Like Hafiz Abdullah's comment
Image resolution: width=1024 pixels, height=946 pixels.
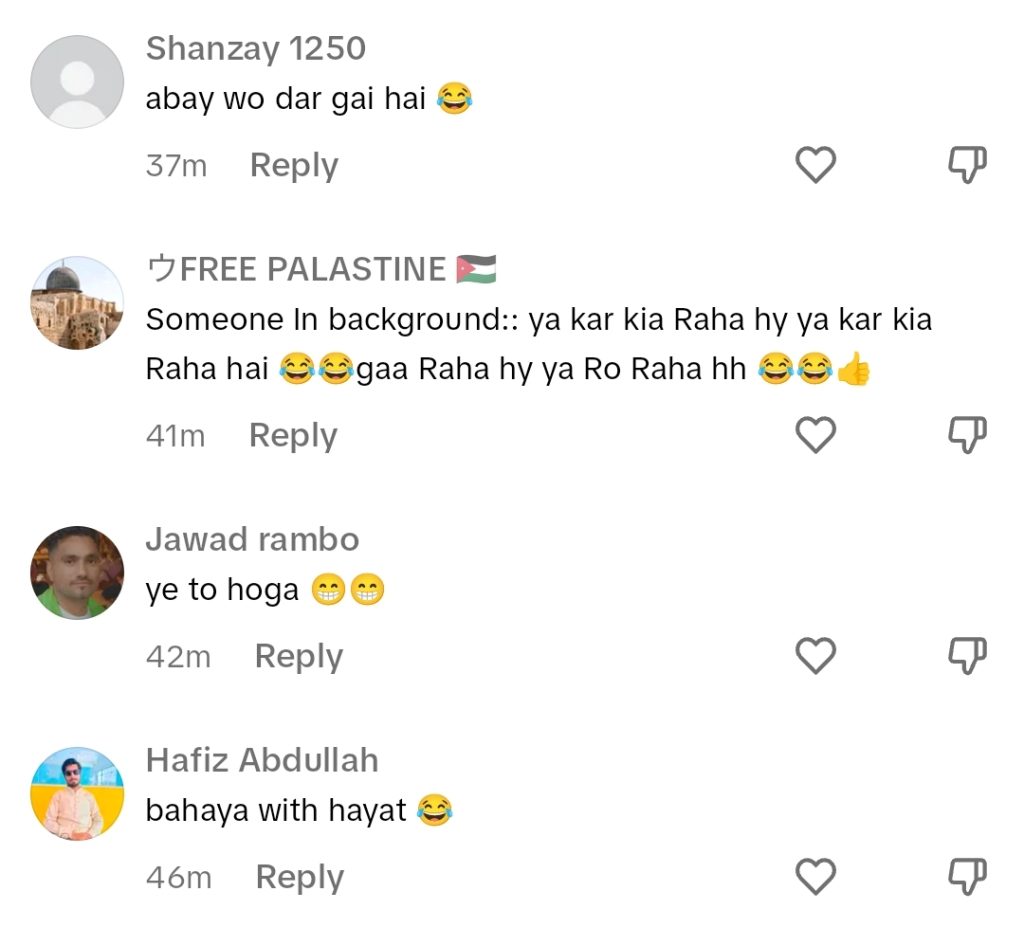(815, 877)
